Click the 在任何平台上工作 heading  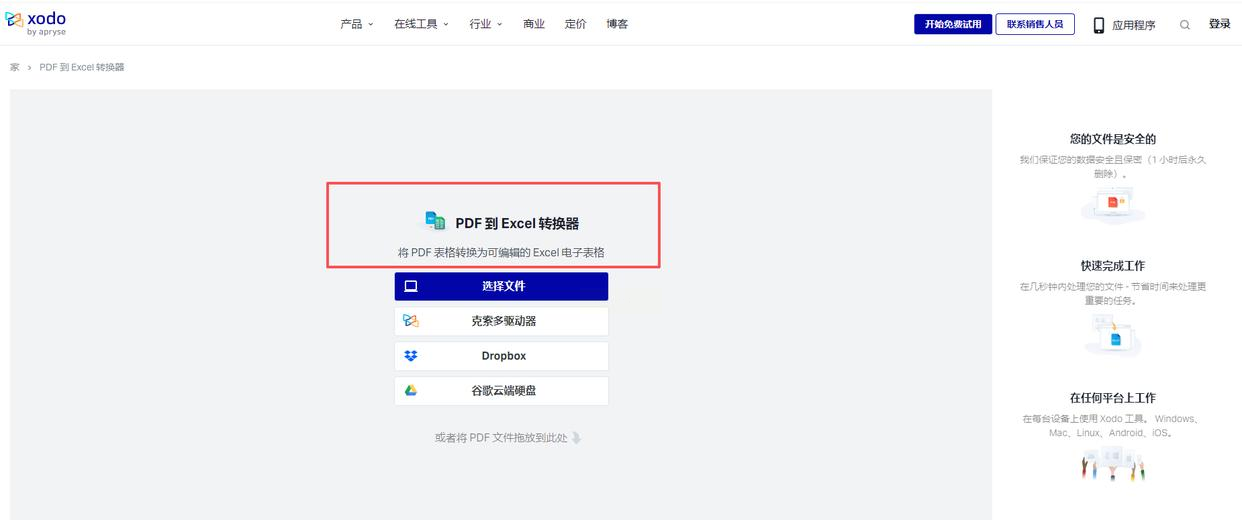coord(1113,398)
